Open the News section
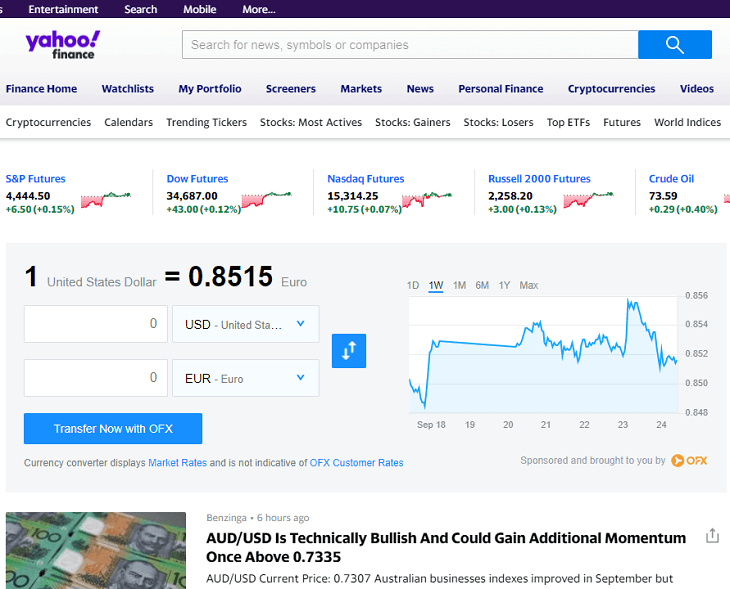The width and height of the screenshot is (730, 589). (420, 88)
